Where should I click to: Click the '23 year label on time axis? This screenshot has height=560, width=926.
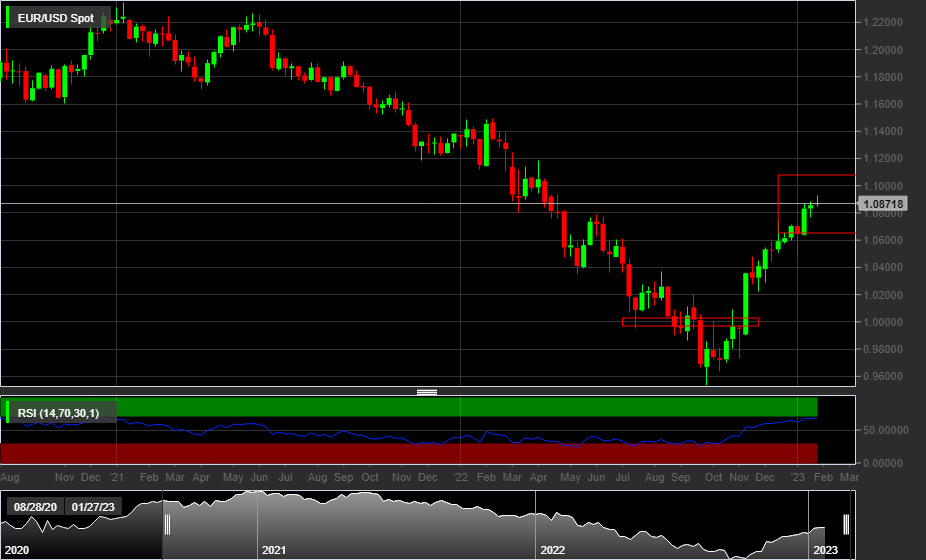797,477
